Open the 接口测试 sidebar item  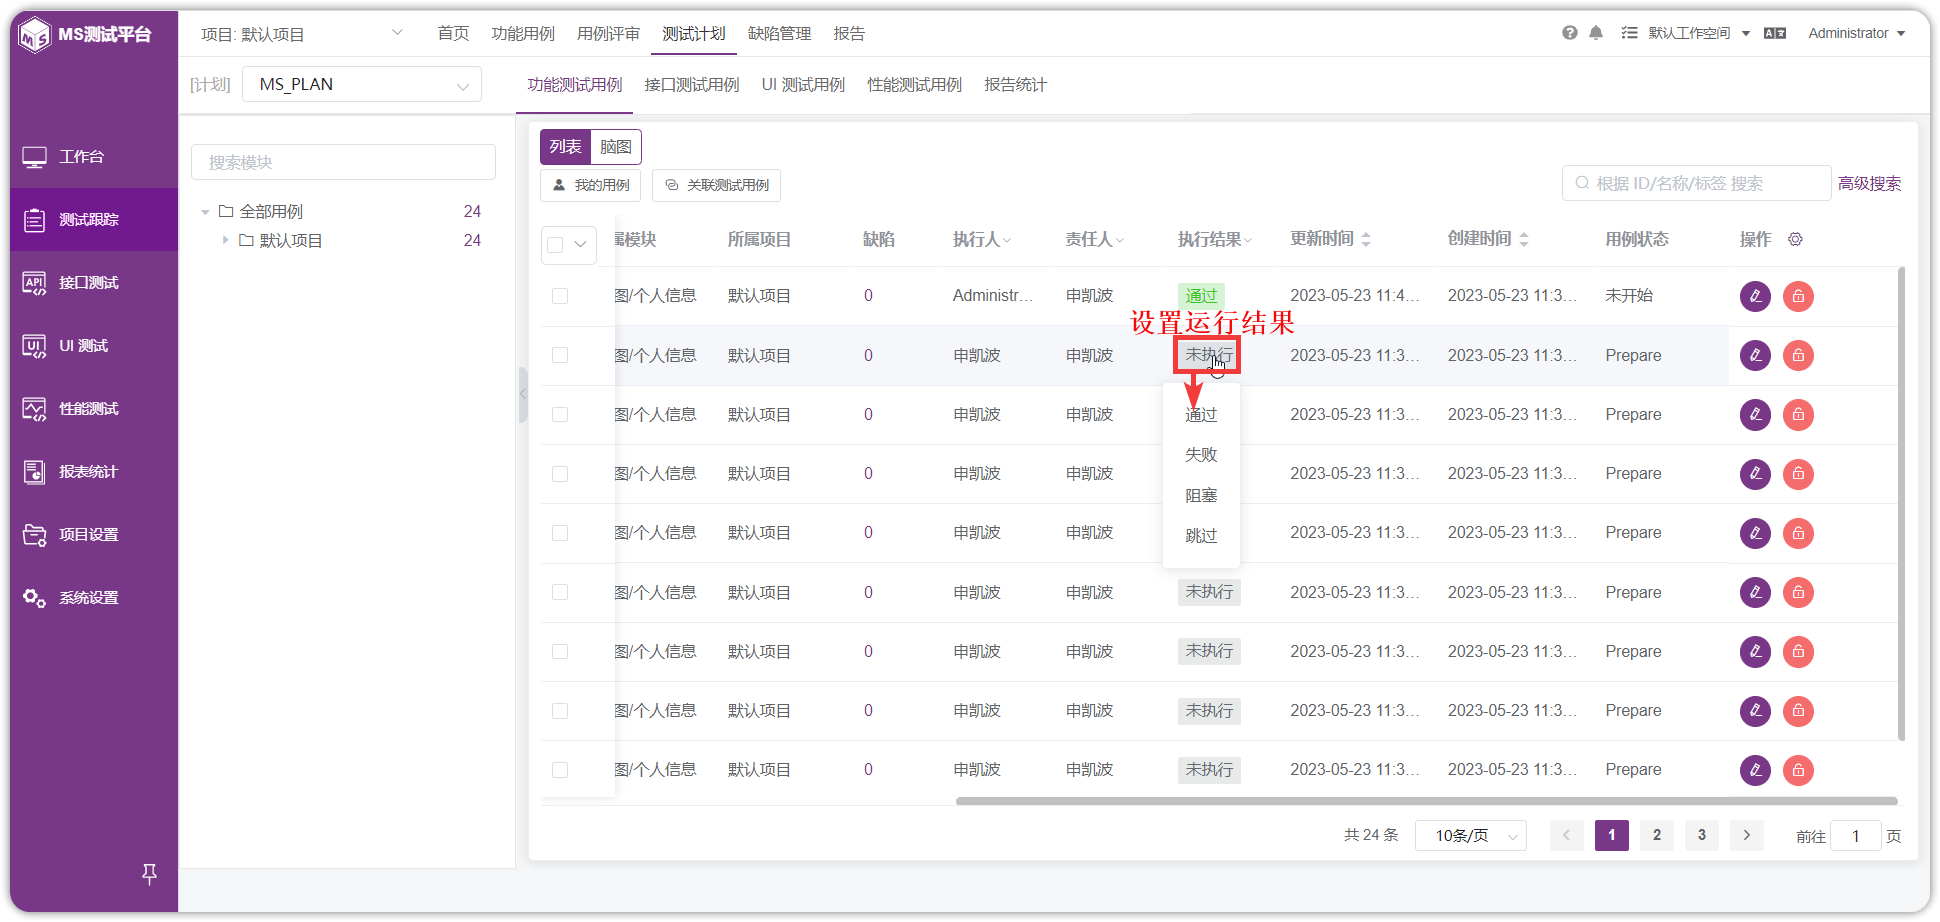coord(94,283)
